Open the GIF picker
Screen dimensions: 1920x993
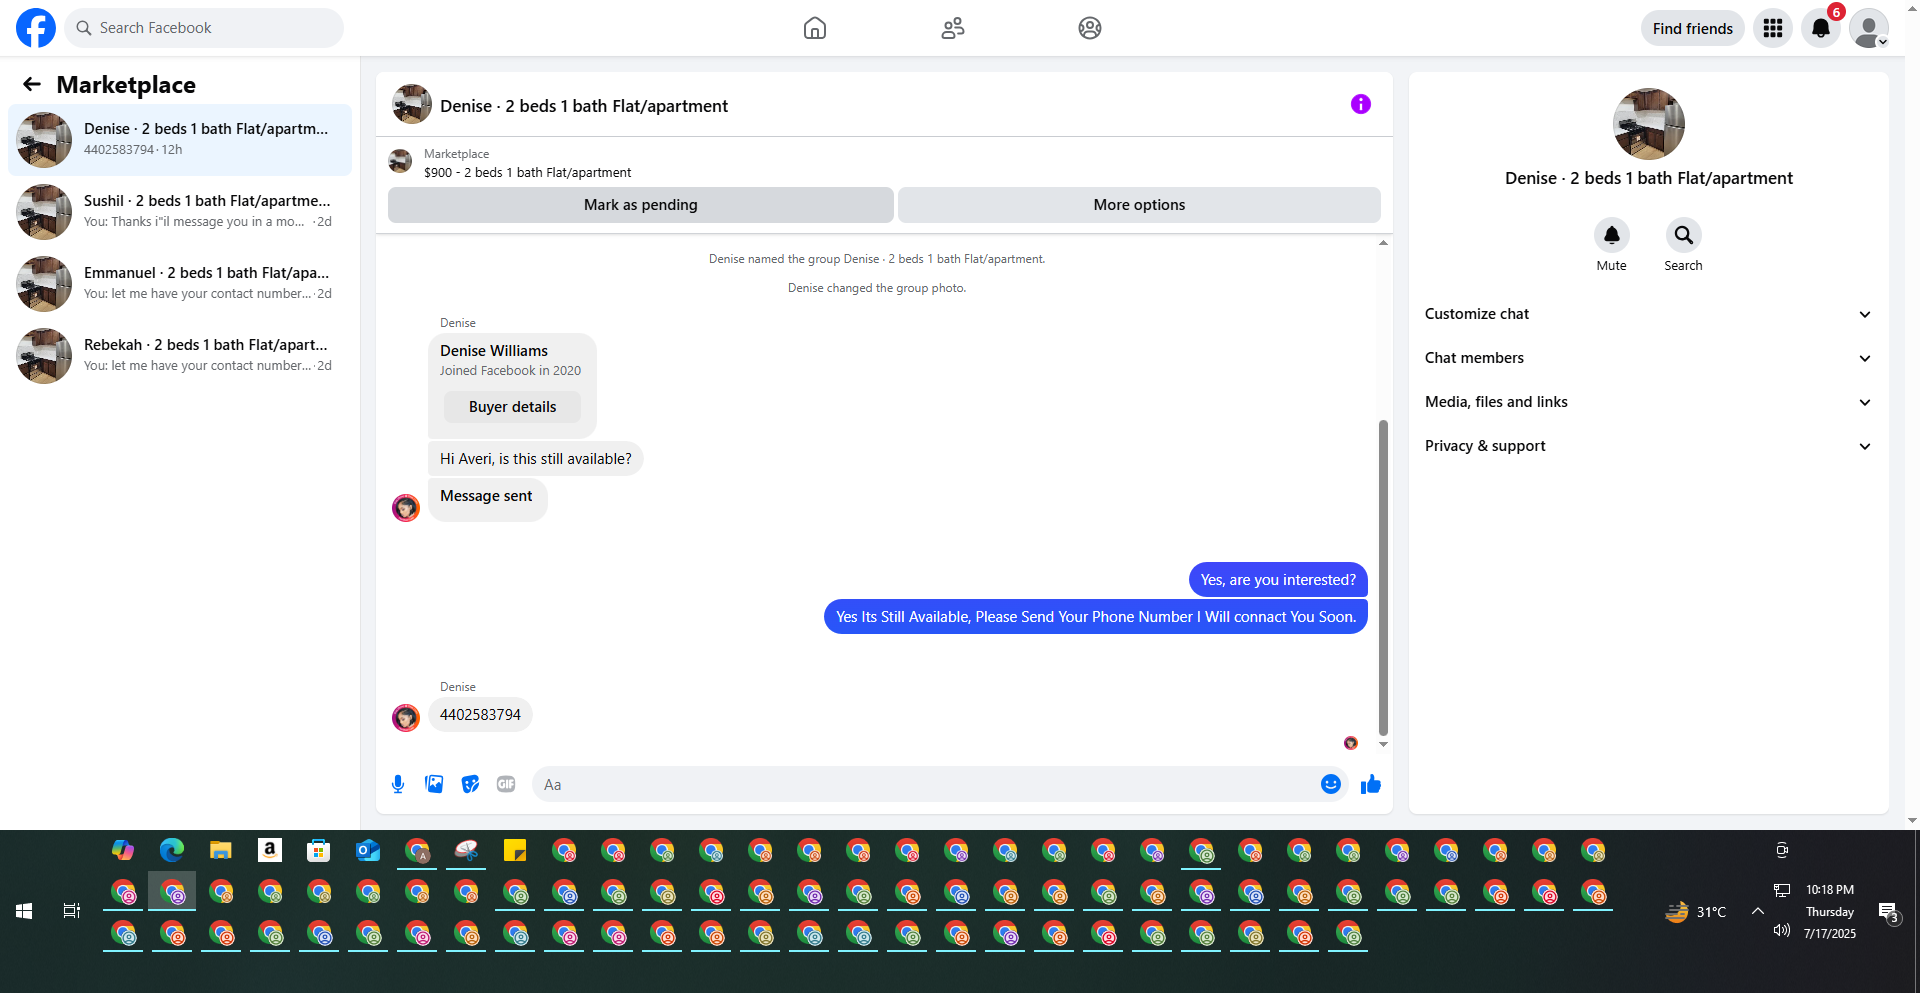pyautogui.click(x=506, y=785)
